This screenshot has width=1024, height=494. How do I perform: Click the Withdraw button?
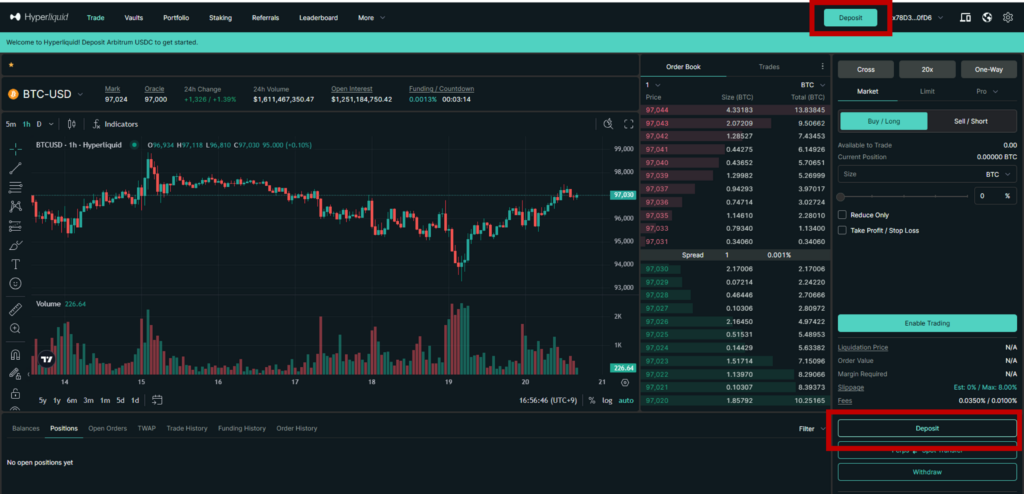click(927, 472)
